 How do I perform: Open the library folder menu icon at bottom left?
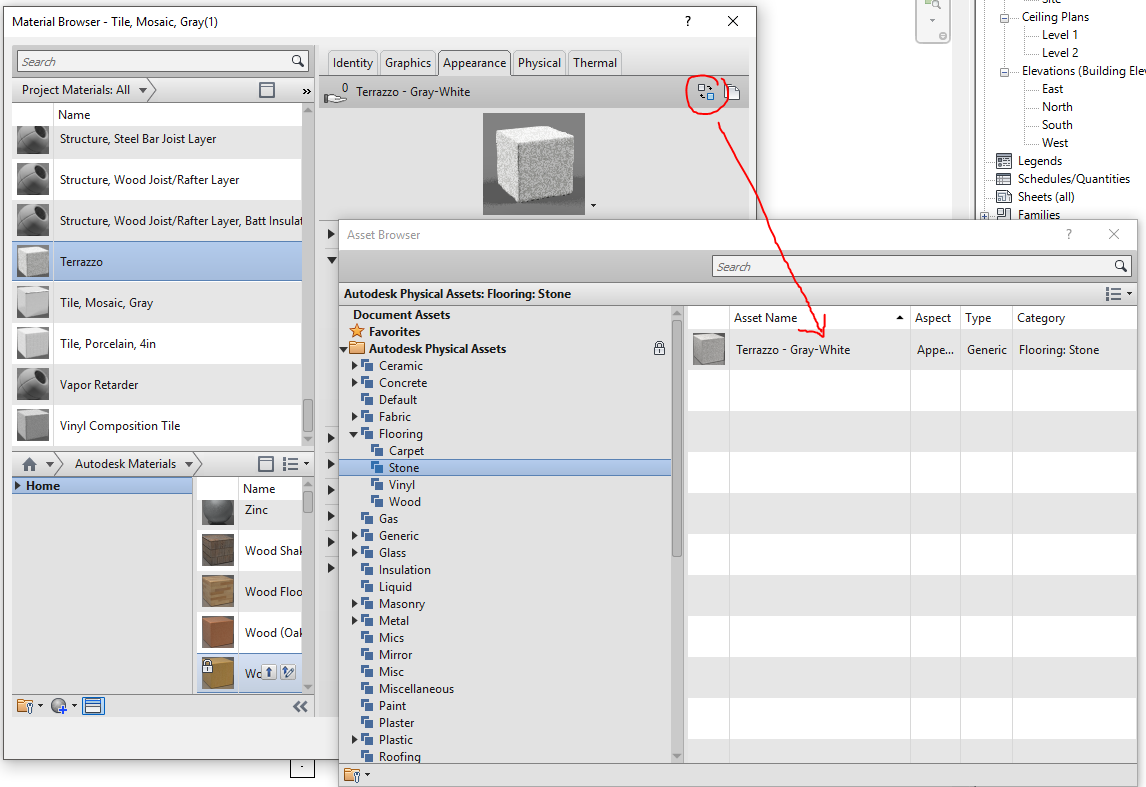click(x=29, y=707)
